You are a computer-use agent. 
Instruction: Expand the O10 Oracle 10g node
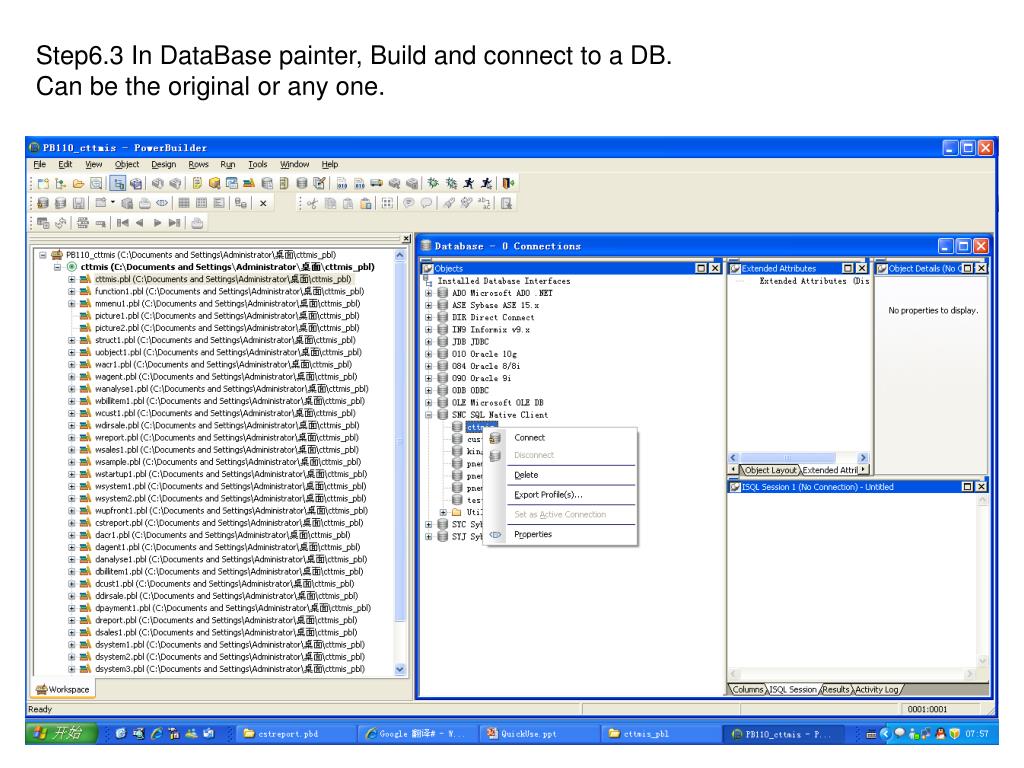coord(428,354)
